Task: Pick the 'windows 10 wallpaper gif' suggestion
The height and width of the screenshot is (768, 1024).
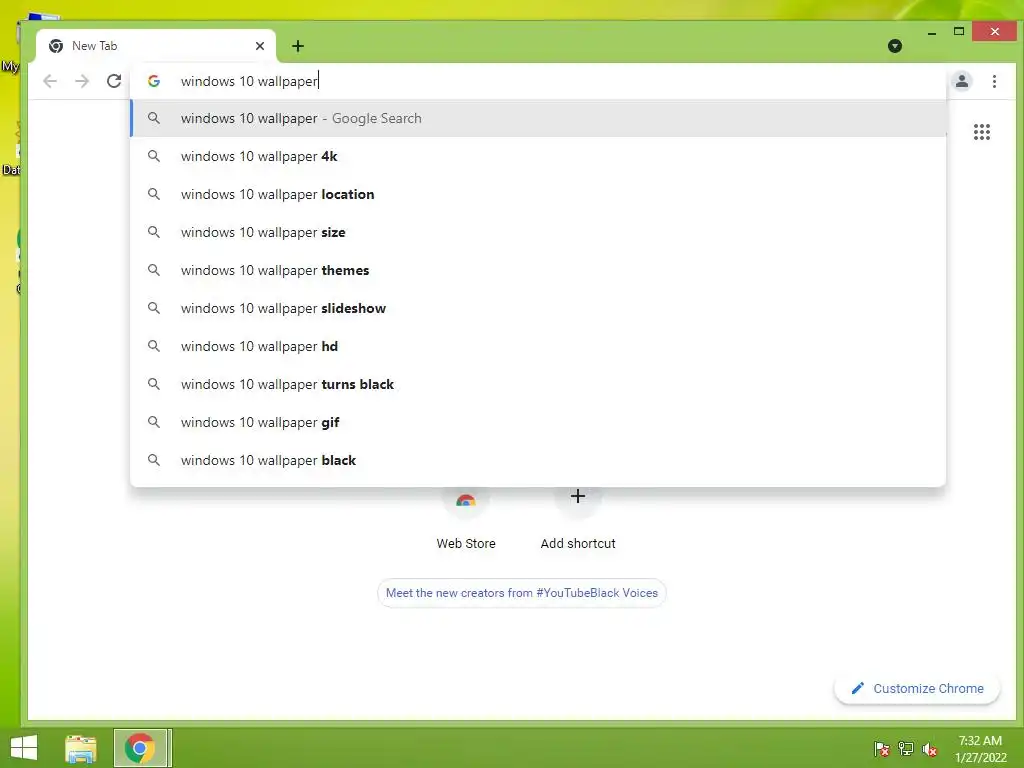Action: coord(538,422)
